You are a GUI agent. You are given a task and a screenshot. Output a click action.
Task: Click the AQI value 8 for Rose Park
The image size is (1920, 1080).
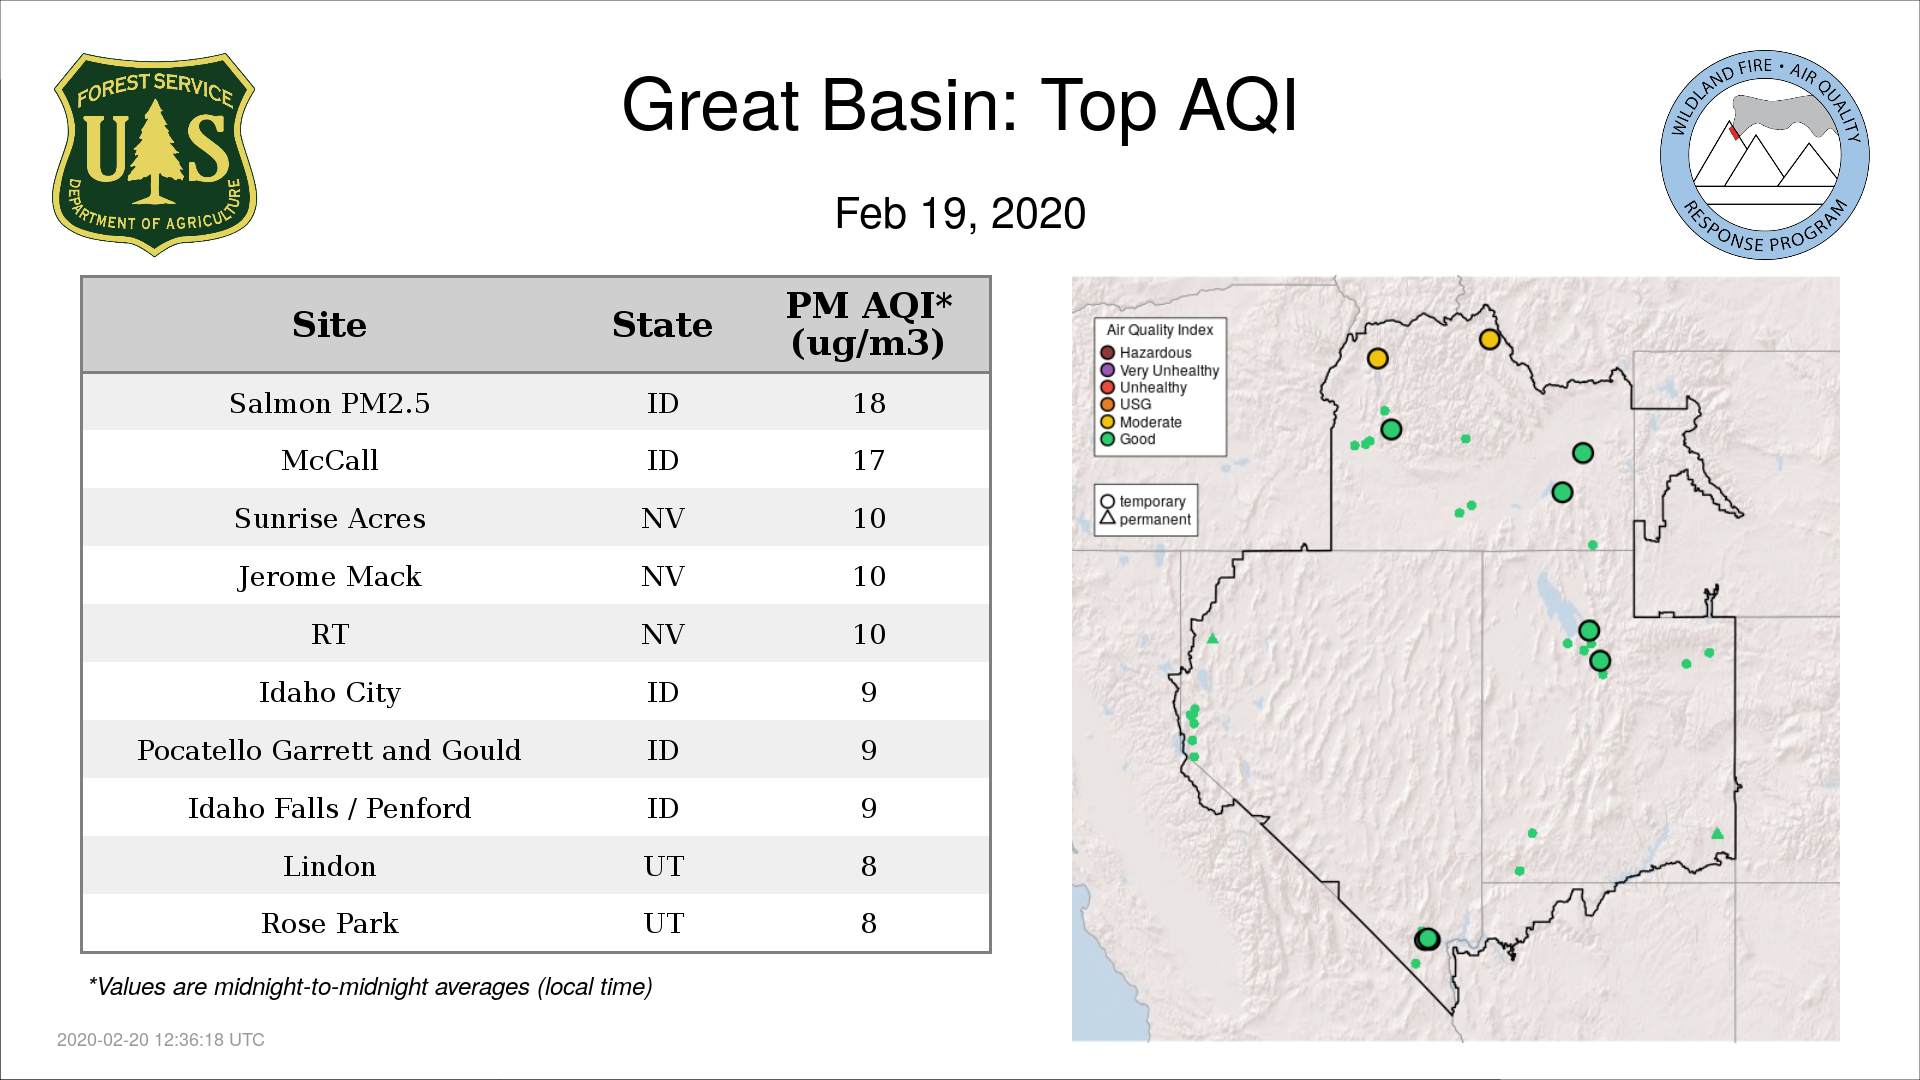click(x=869, y=923)
